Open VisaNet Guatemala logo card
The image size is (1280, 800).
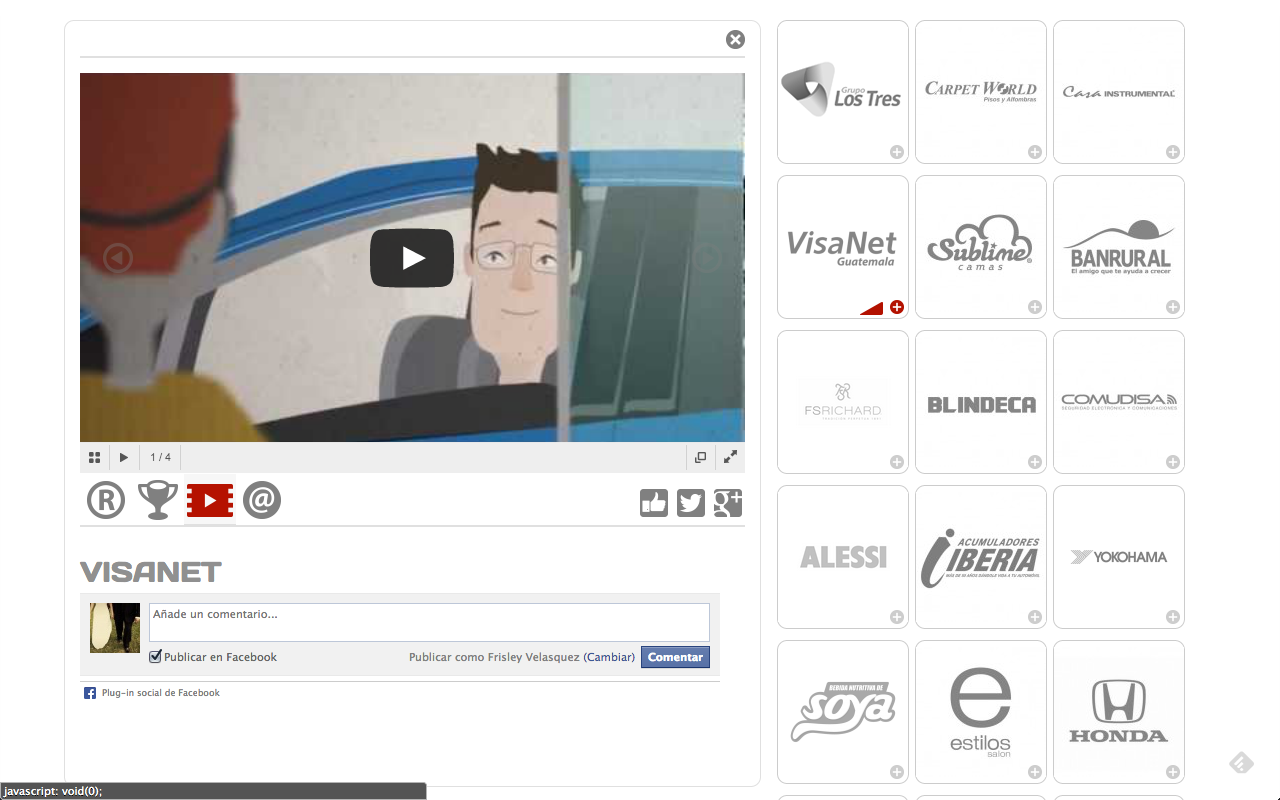[843, 247]
